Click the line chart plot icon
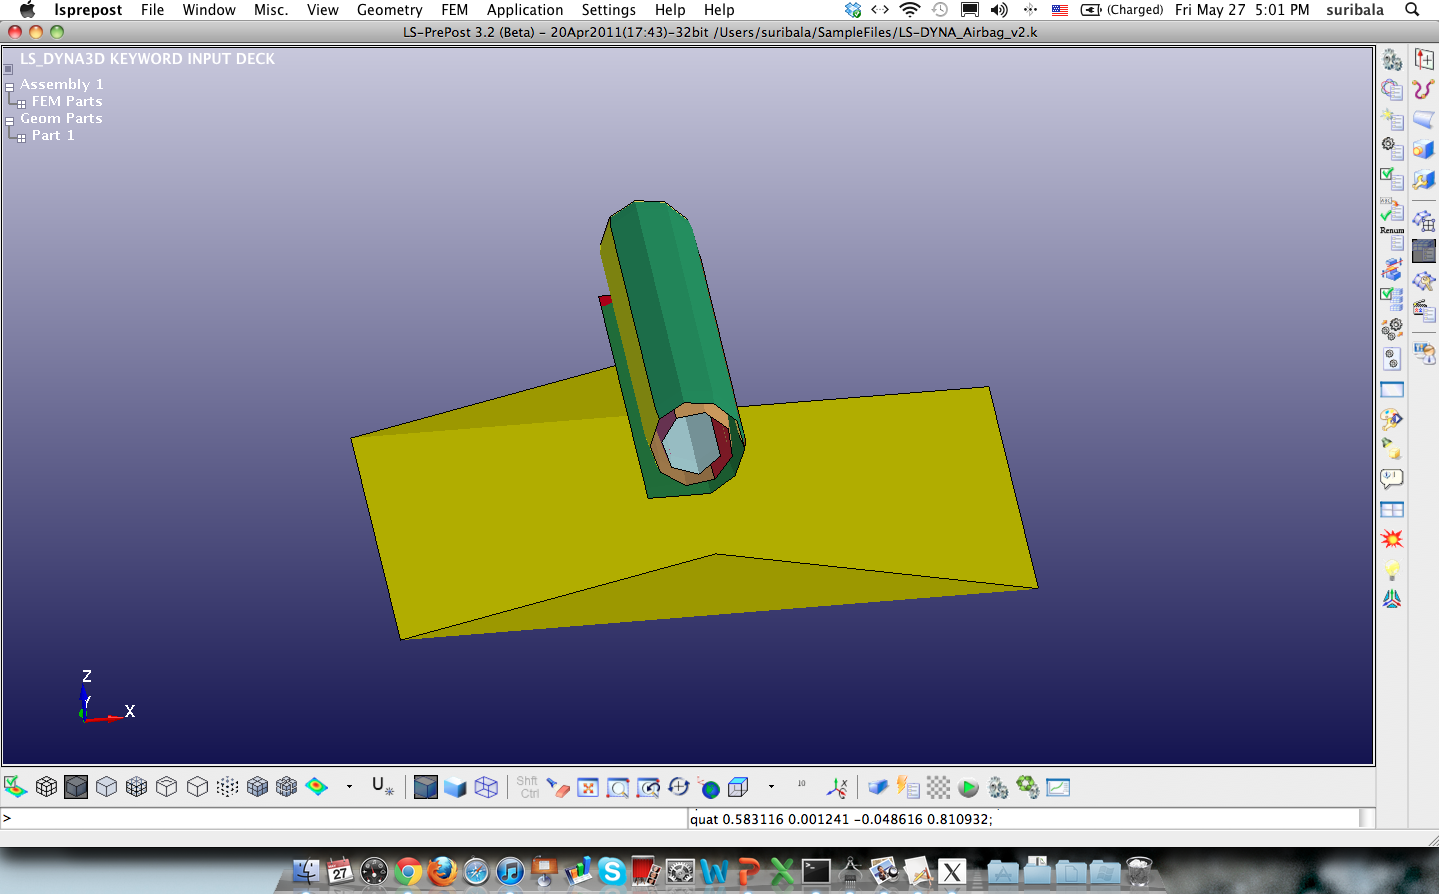The image size is (1439, 894). coord(1058,787)
